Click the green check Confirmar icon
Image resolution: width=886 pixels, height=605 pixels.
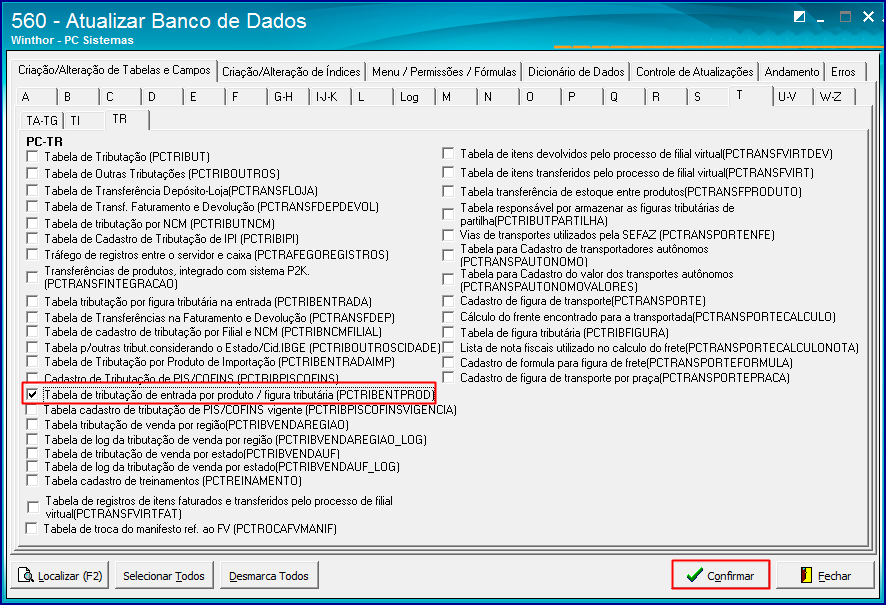pos(694,574)
